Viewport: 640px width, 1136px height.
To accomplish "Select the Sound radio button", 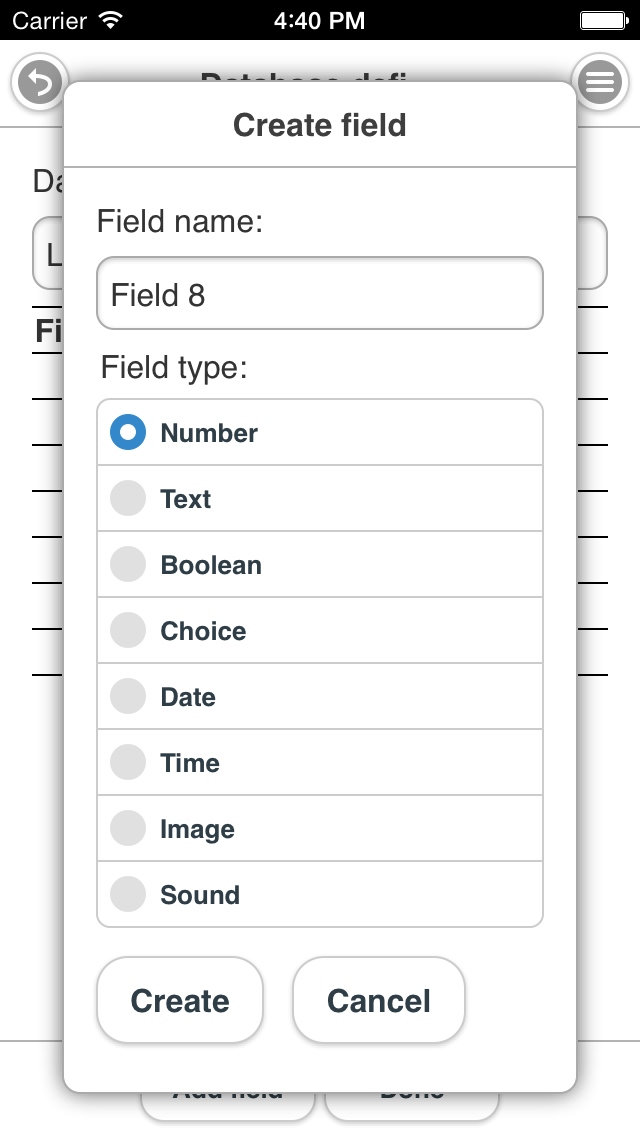I will coord(128,895).
